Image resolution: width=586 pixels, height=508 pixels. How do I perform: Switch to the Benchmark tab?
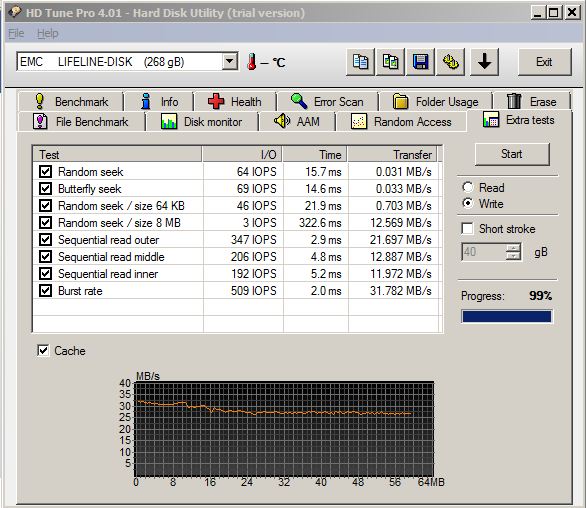[71, 102]
